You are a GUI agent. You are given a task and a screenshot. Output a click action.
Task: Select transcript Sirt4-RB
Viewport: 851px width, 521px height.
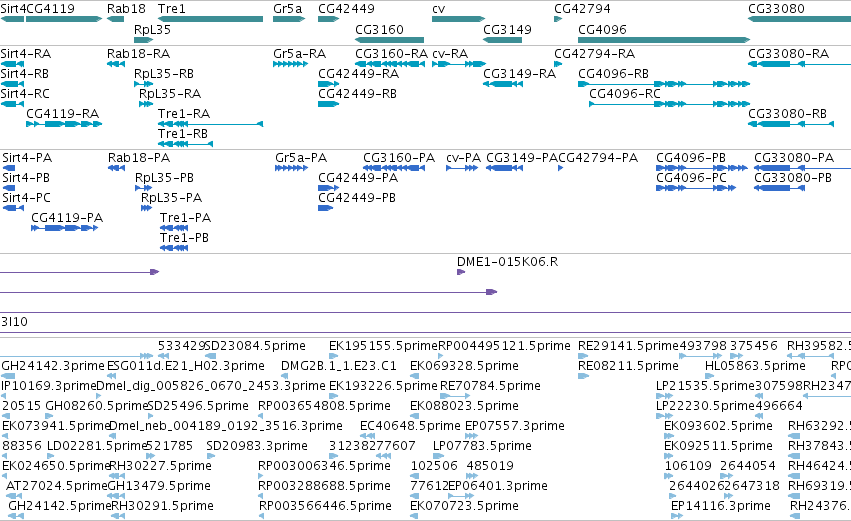25,74
